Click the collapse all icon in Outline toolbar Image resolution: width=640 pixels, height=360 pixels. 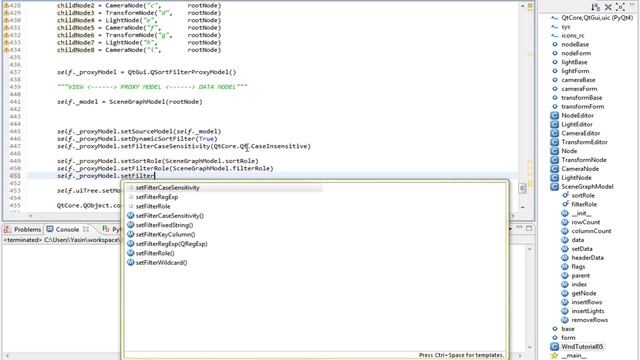[x=620, y=7]
